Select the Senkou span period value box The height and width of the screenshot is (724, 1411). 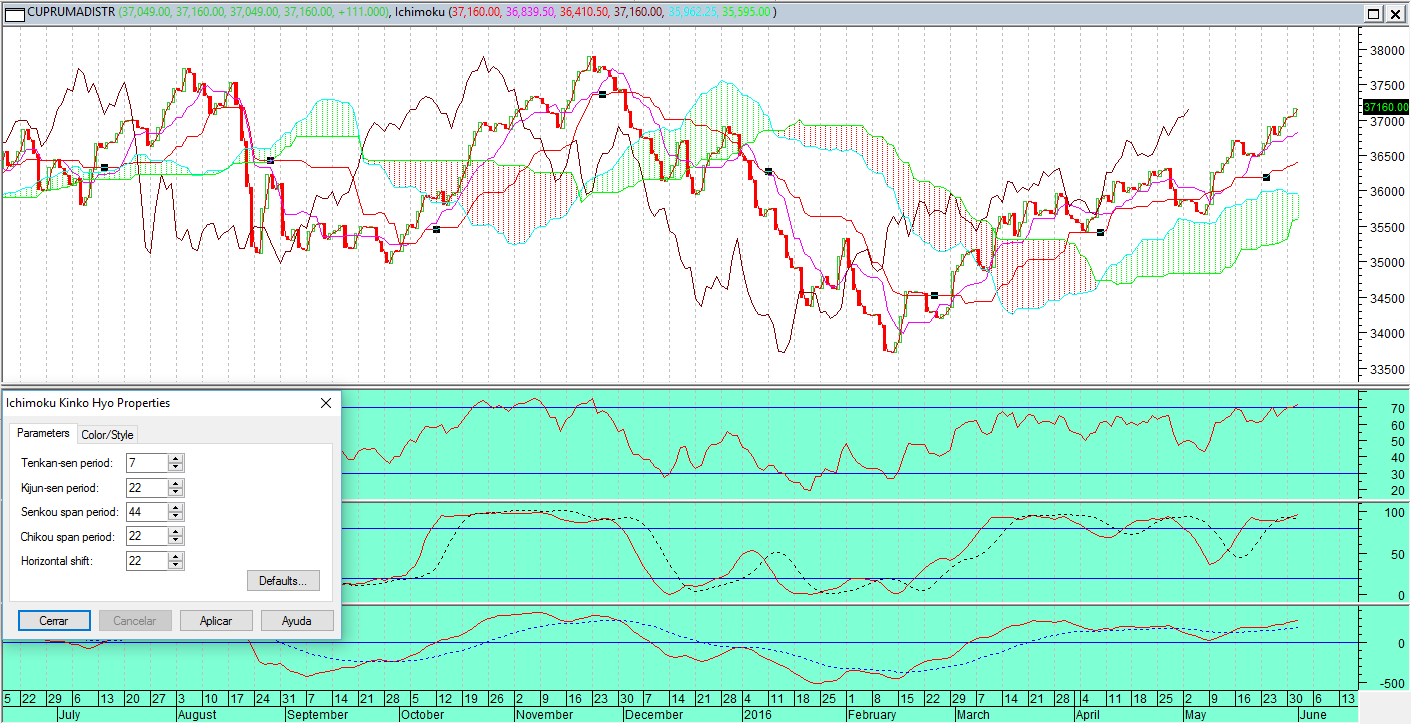[145, 511]
